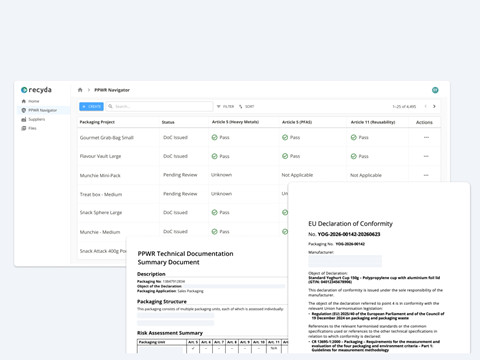Screen dimensions: 480x360
Task: Click the PPWR Technical Documentation Summary Document title
Action: click(185, 258)
